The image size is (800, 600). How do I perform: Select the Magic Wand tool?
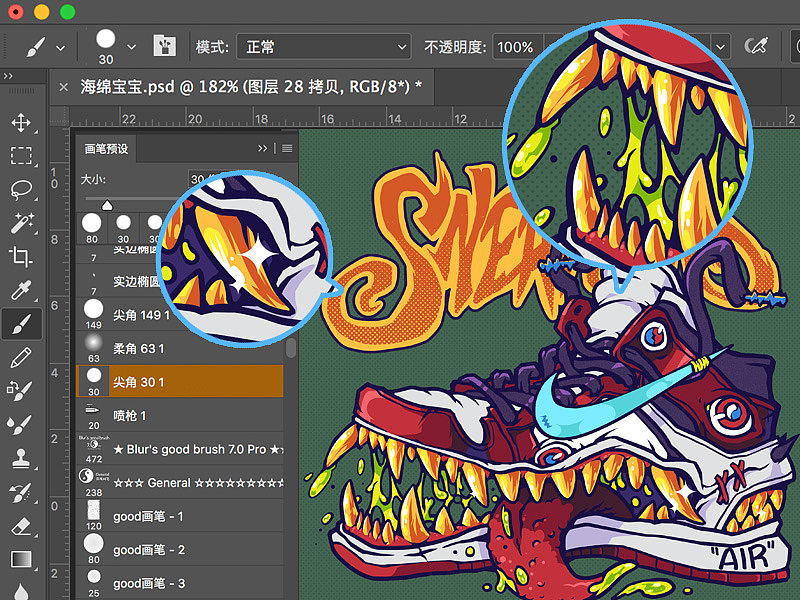click(x=20, y=222)
